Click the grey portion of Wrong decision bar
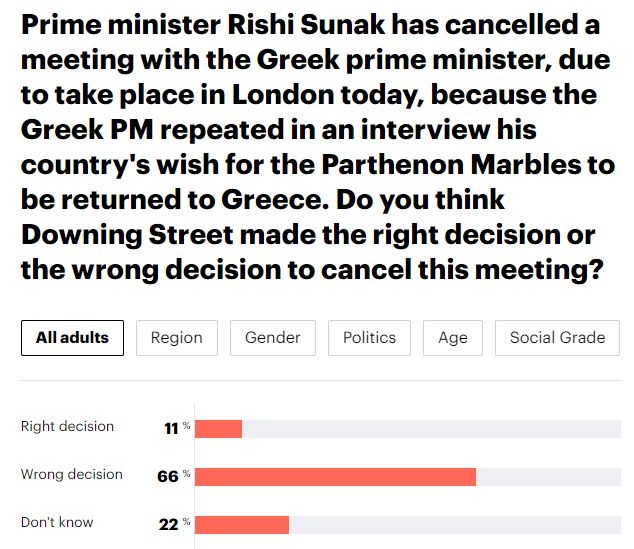The width and height of the screenshot is (634, 549). pyautogui.click(x=548, y=476)
